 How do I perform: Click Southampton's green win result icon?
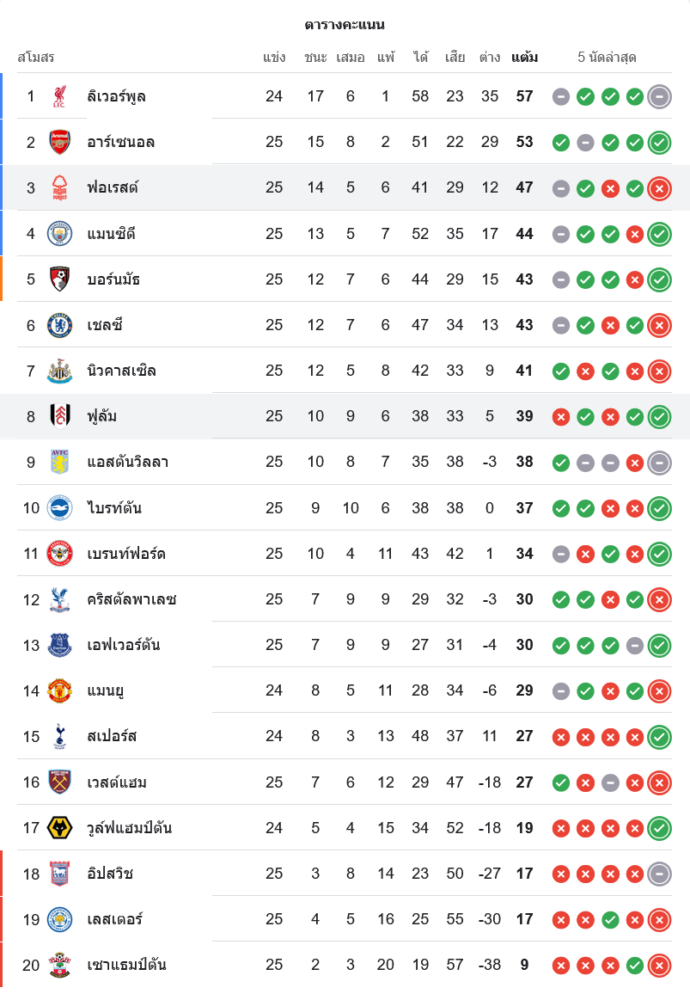tap(634, 966)
